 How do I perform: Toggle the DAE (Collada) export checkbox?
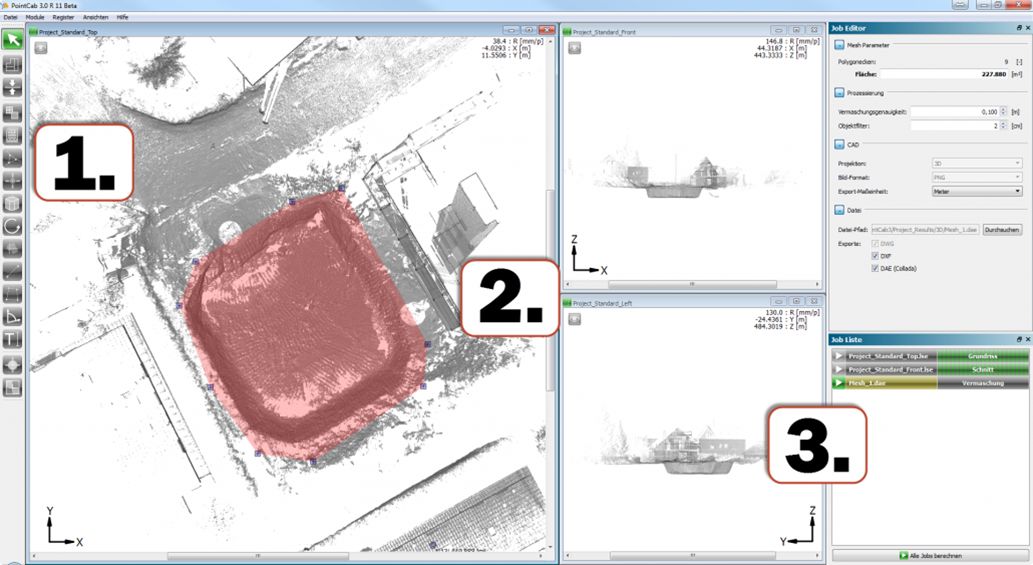876,269
